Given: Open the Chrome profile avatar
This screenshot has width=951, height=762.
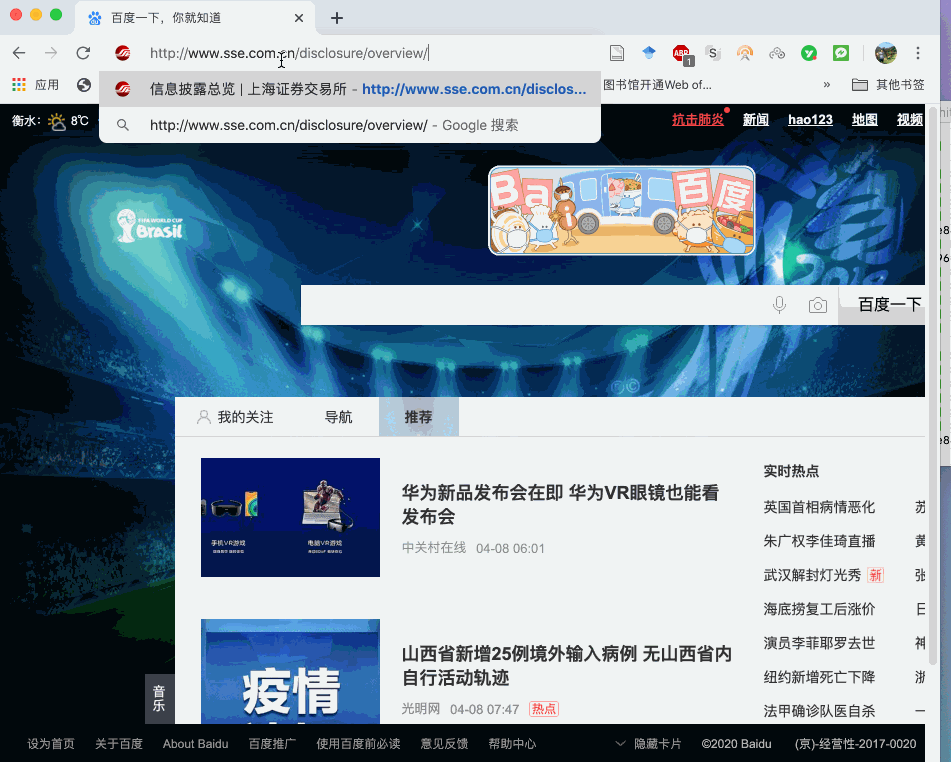Looking at the screenshot, I should [x=885, y=53].
